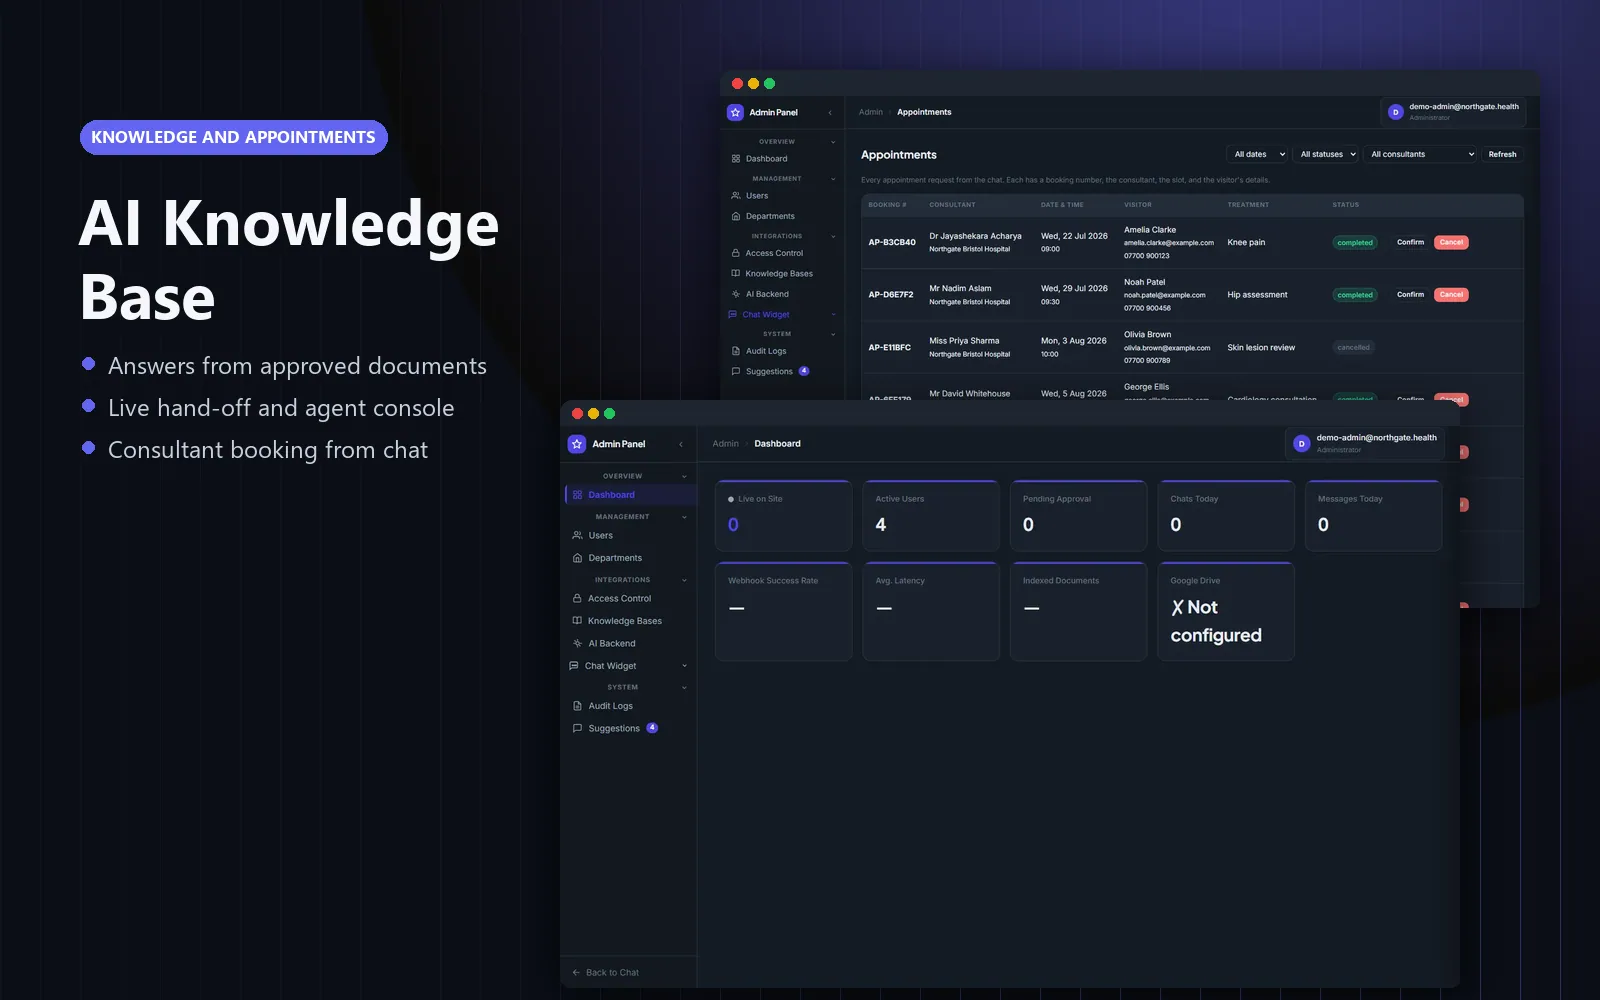1600x1000 pixels.
Task: Click Refresh button in Appointments window
Action: tap(1502, 154)
